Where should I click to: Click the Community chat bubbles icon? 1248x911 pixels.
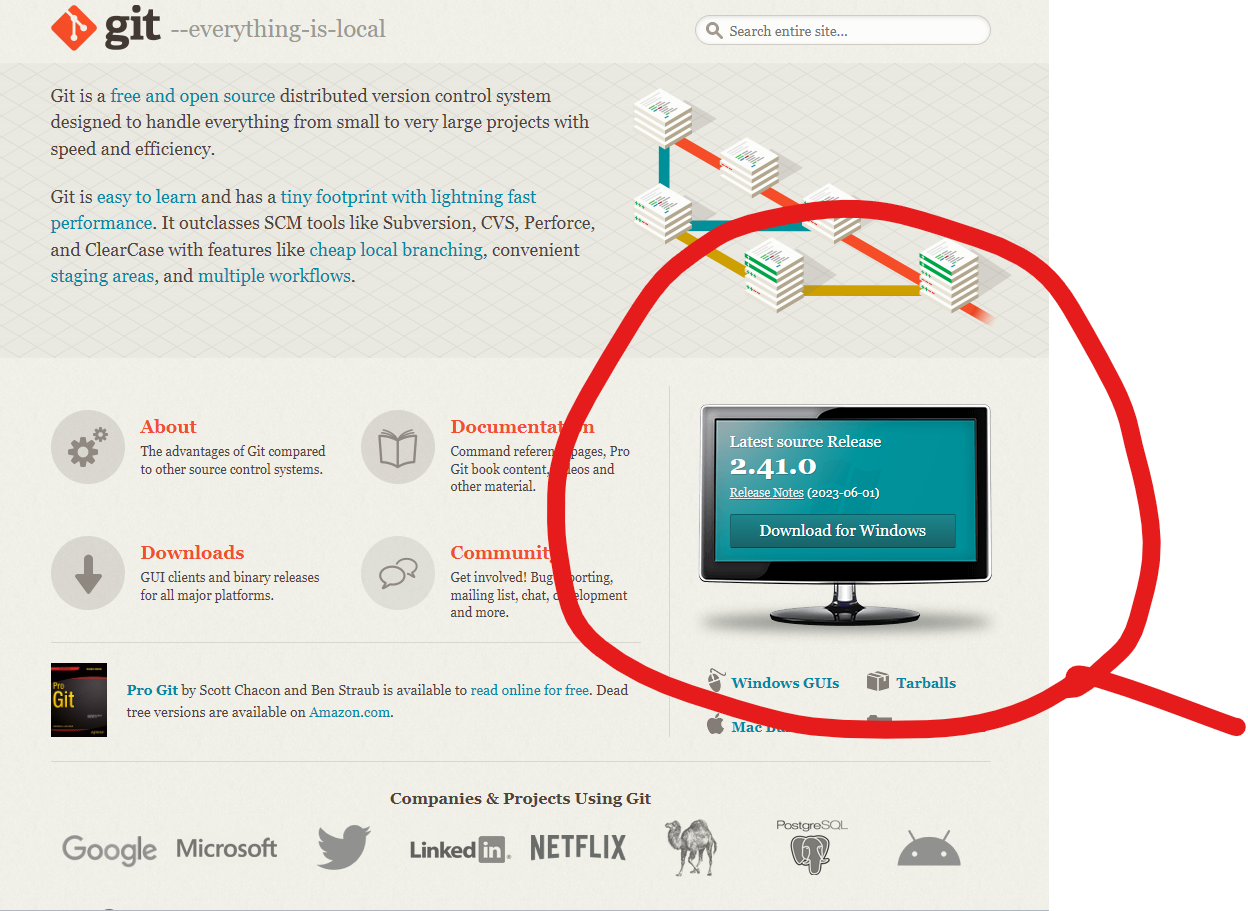[x=398, y=573]
